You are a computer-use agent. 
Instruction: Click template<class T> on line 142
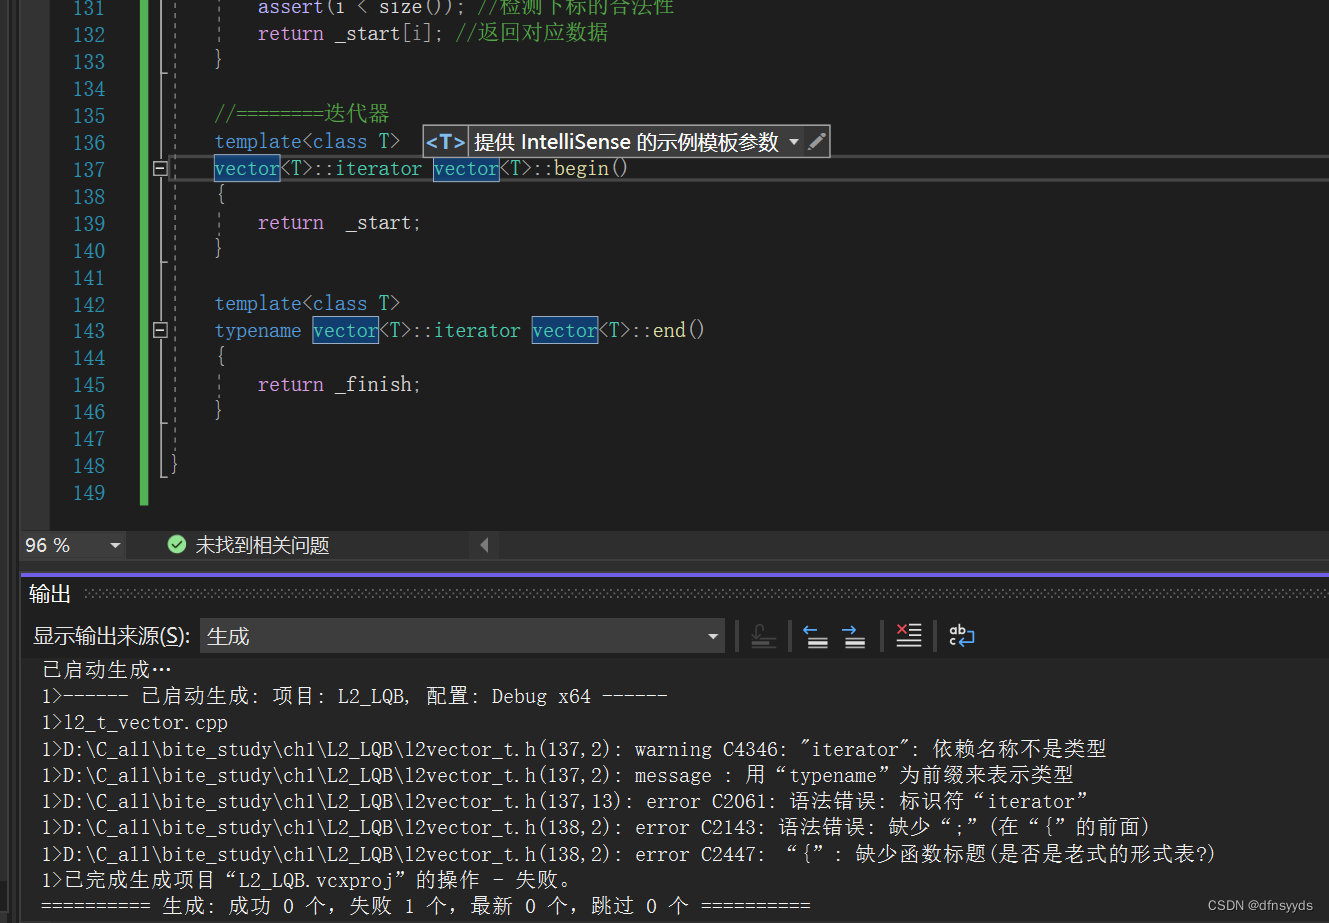(307, 303)
